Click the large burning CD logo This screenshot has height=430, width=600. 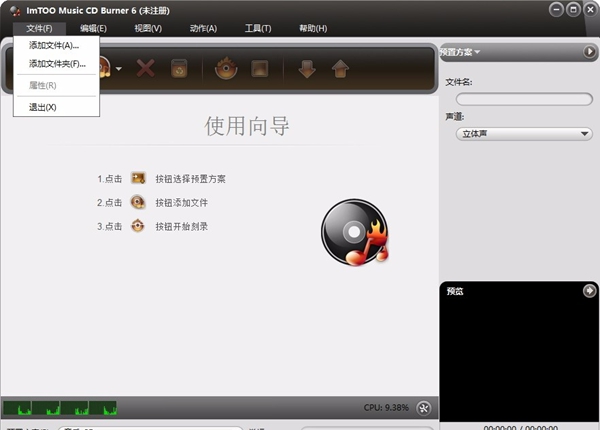355,232
